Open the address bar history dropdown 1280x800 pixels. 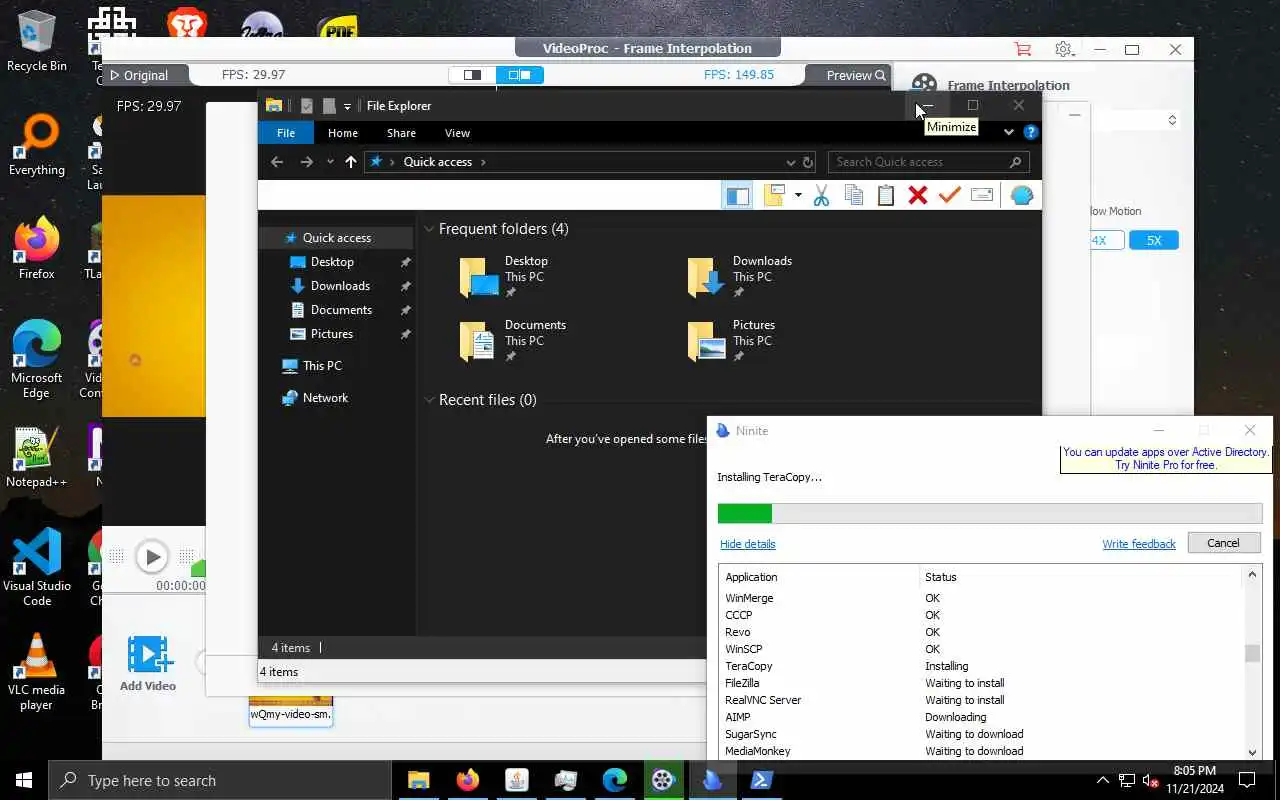(791, 162)
